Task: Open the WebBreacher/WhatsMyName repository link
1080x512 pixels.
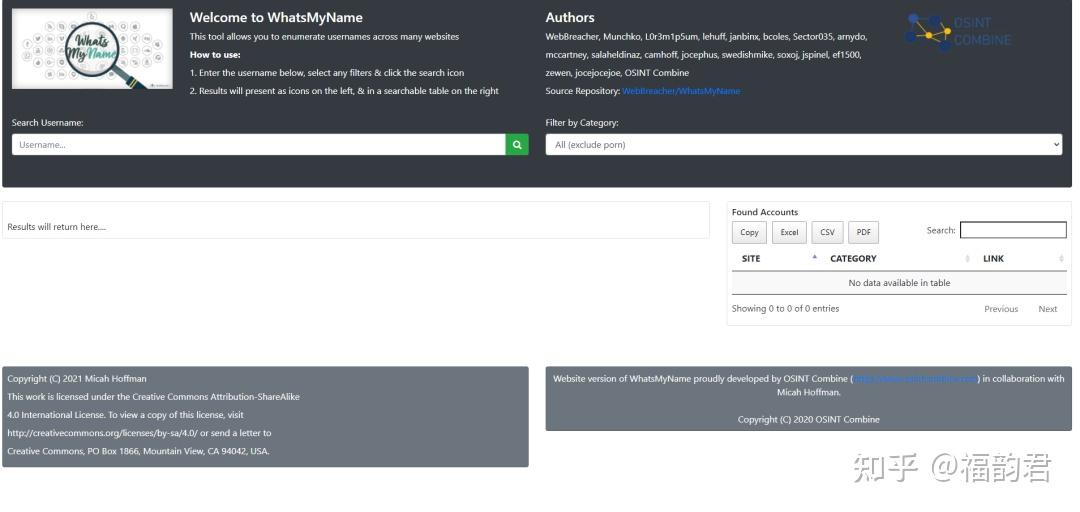Action: pos(681,91)
